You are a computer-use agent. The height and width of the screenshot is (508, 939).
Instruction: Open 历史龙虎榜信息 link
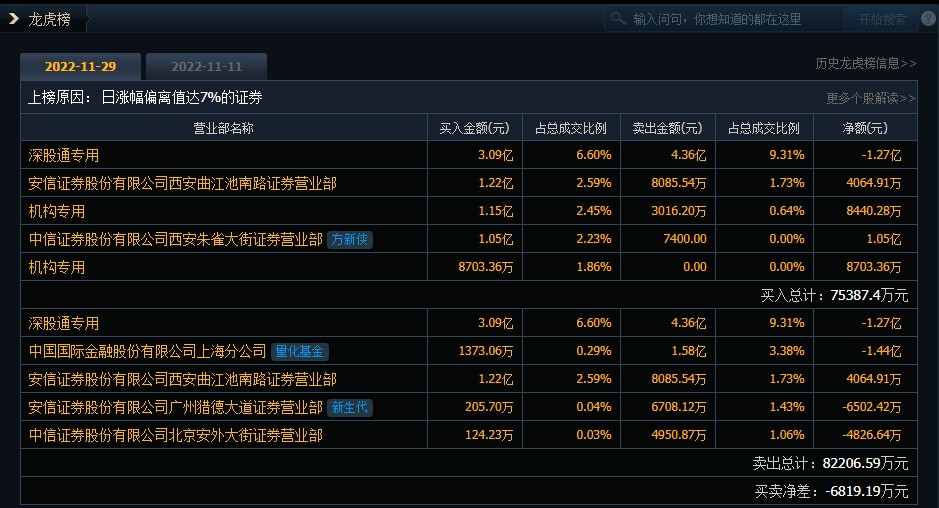click(x=865, y=63)
